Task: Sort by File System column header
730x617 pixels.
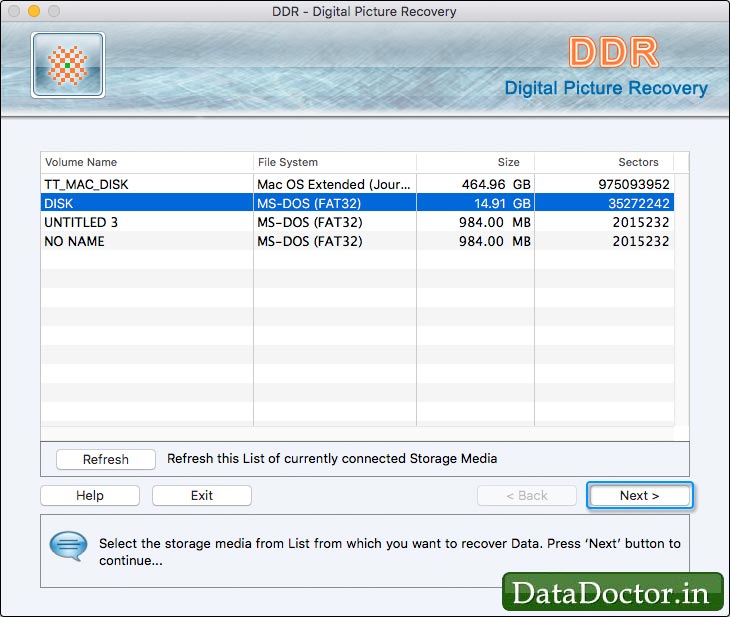Action: point(335,162)
